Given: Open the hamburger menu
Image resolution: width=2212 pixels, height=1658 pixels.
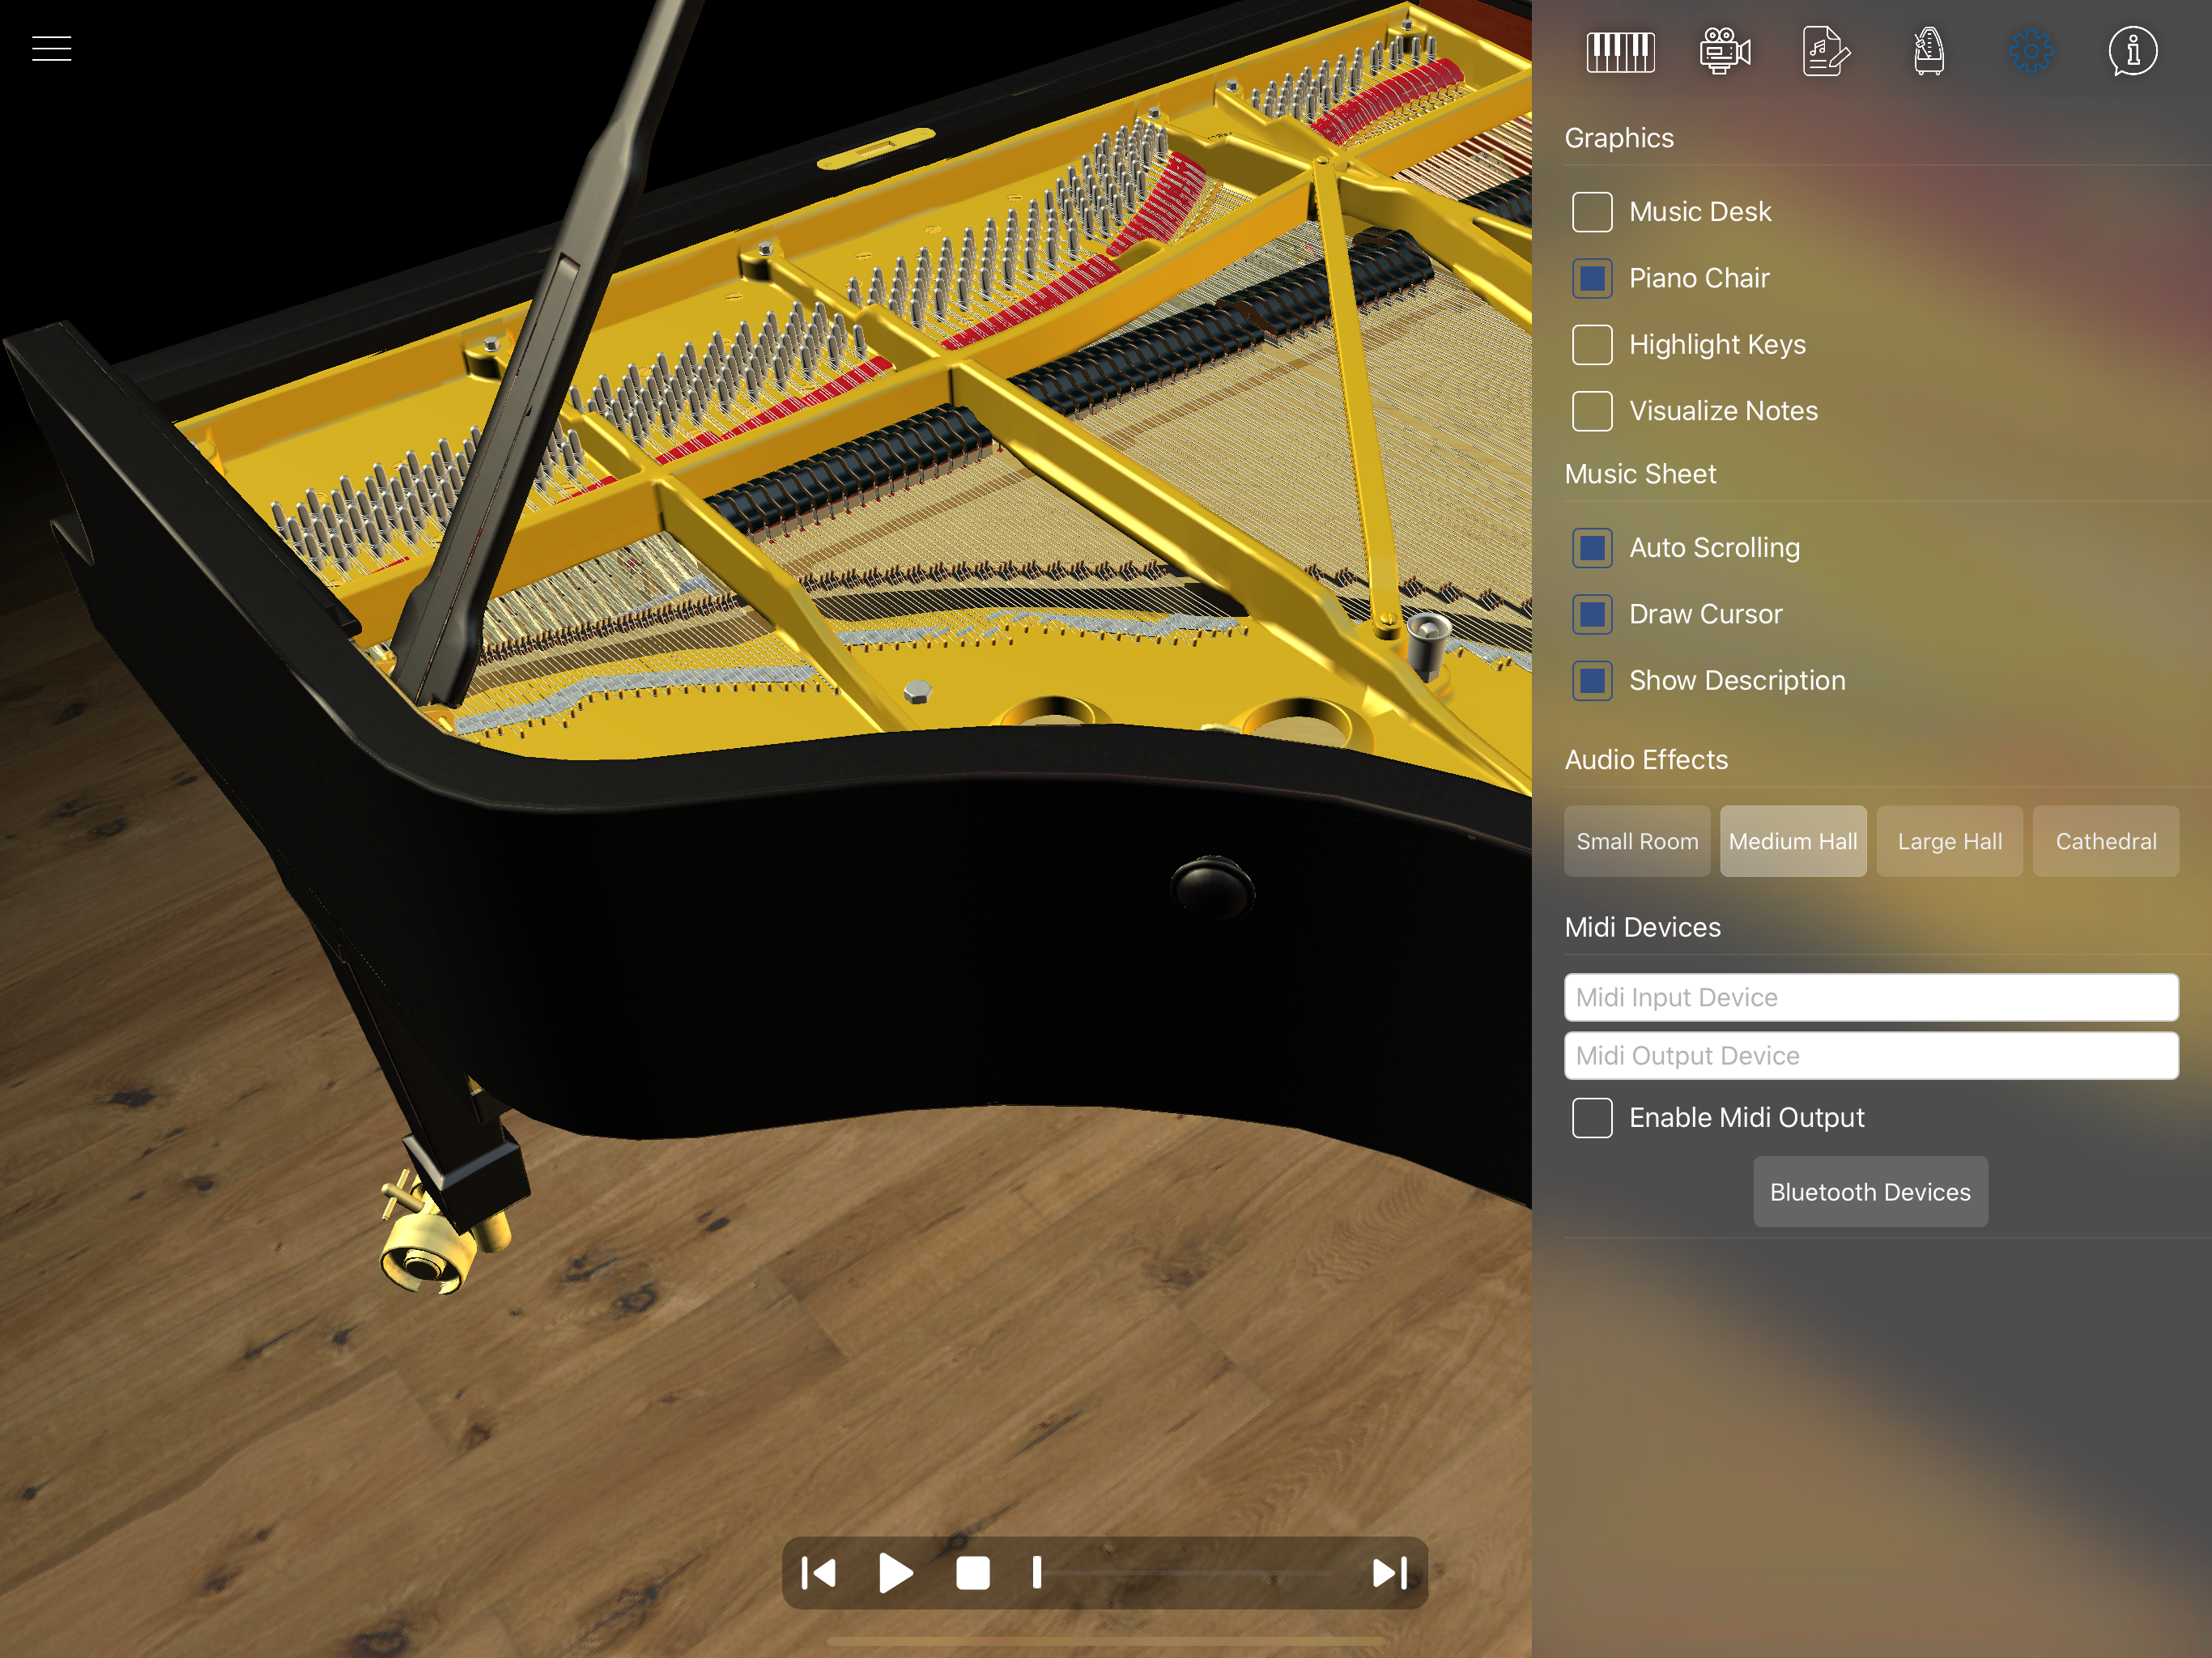Looking at the screenshot, I should (51, 48).
